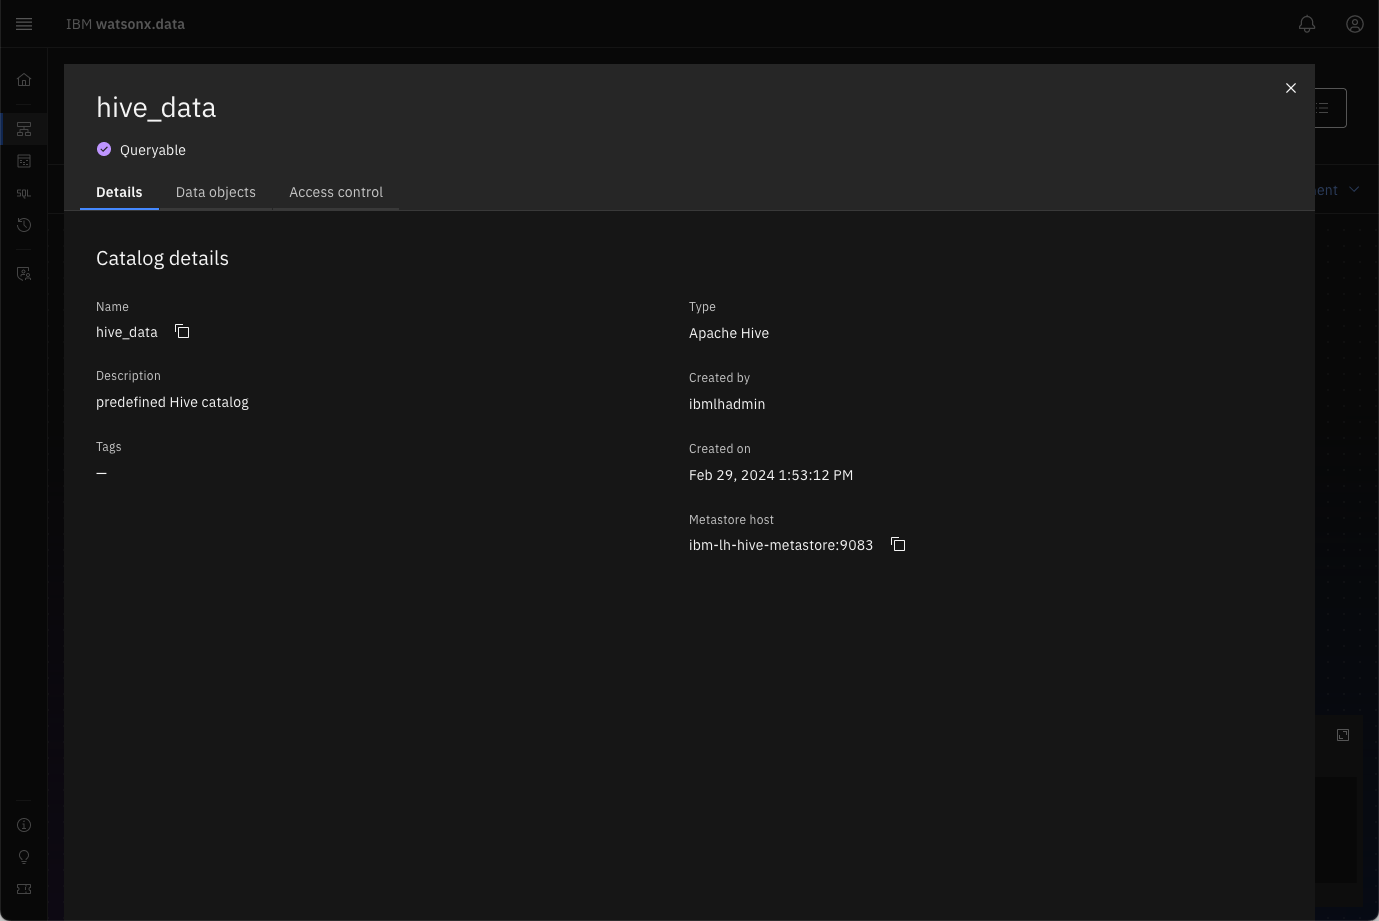
Task: Copy the catalog name hive_data
Action: pos(182,331)
